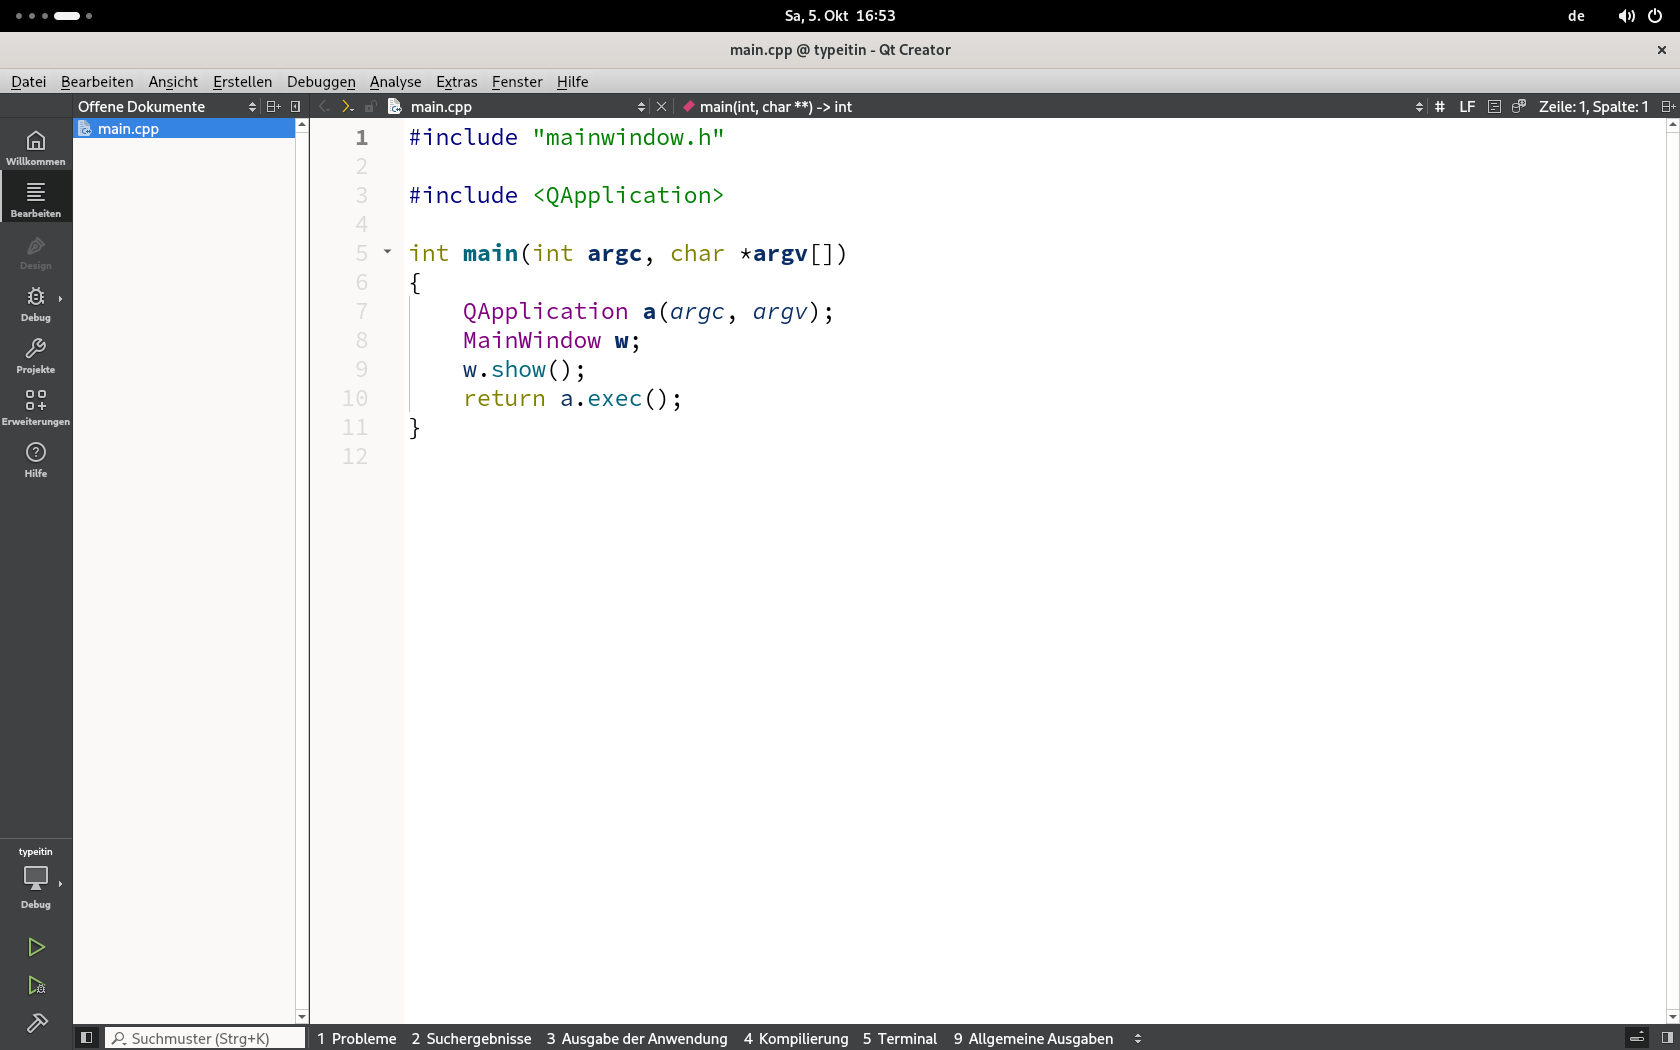Toggle the right sidebar visibility
Screen dimensions: 1680x1050
point(1667,1038)
